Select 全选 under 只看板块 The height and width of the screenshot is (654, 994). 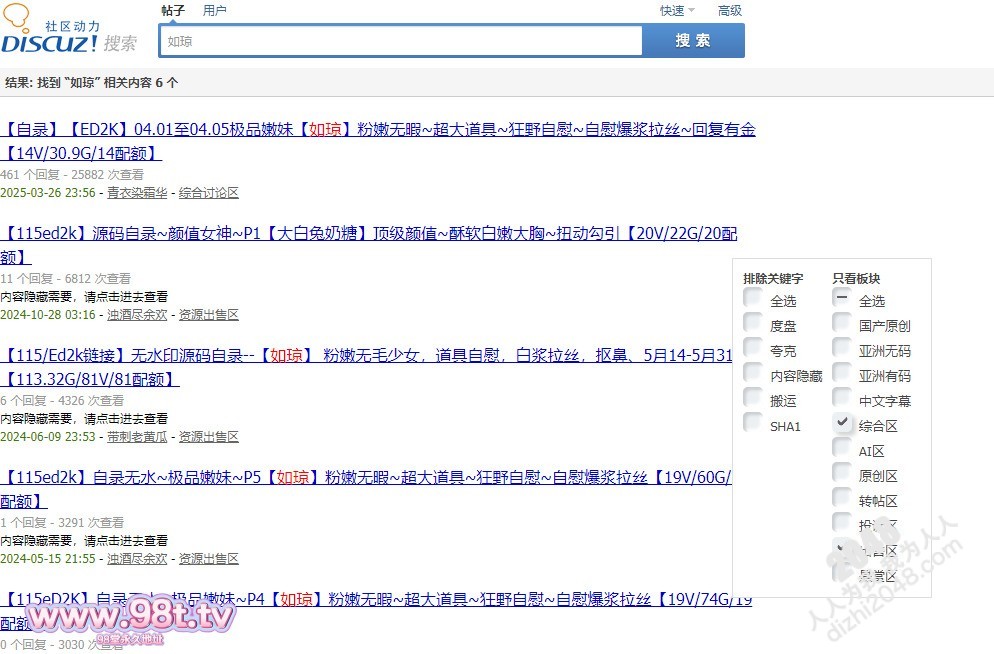click(842, 299)
